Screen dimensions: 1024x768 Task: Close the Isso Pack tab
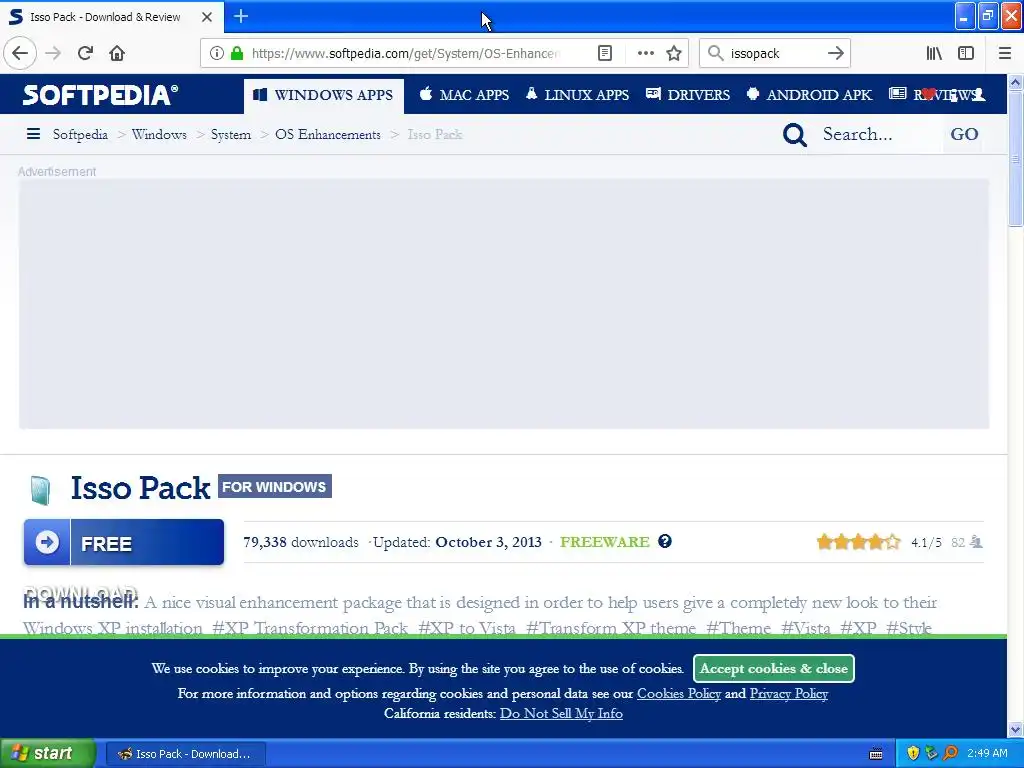[207, 17]
